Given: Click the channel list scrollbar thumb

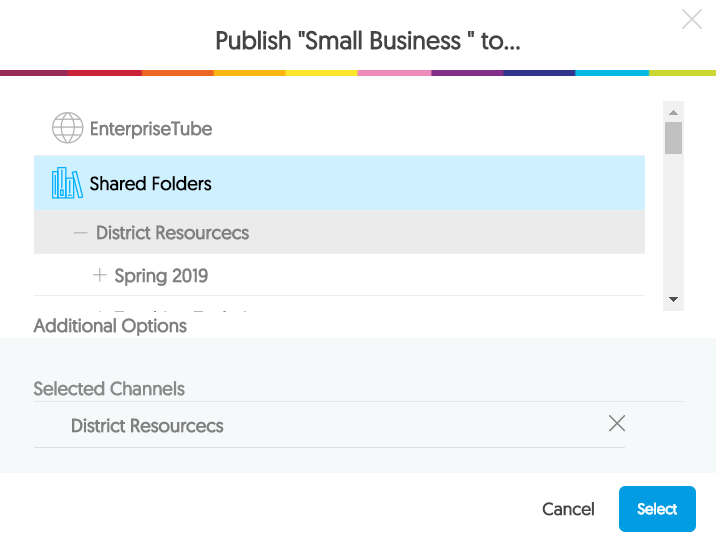Looking at the screenshot, I should pos(674,137).
